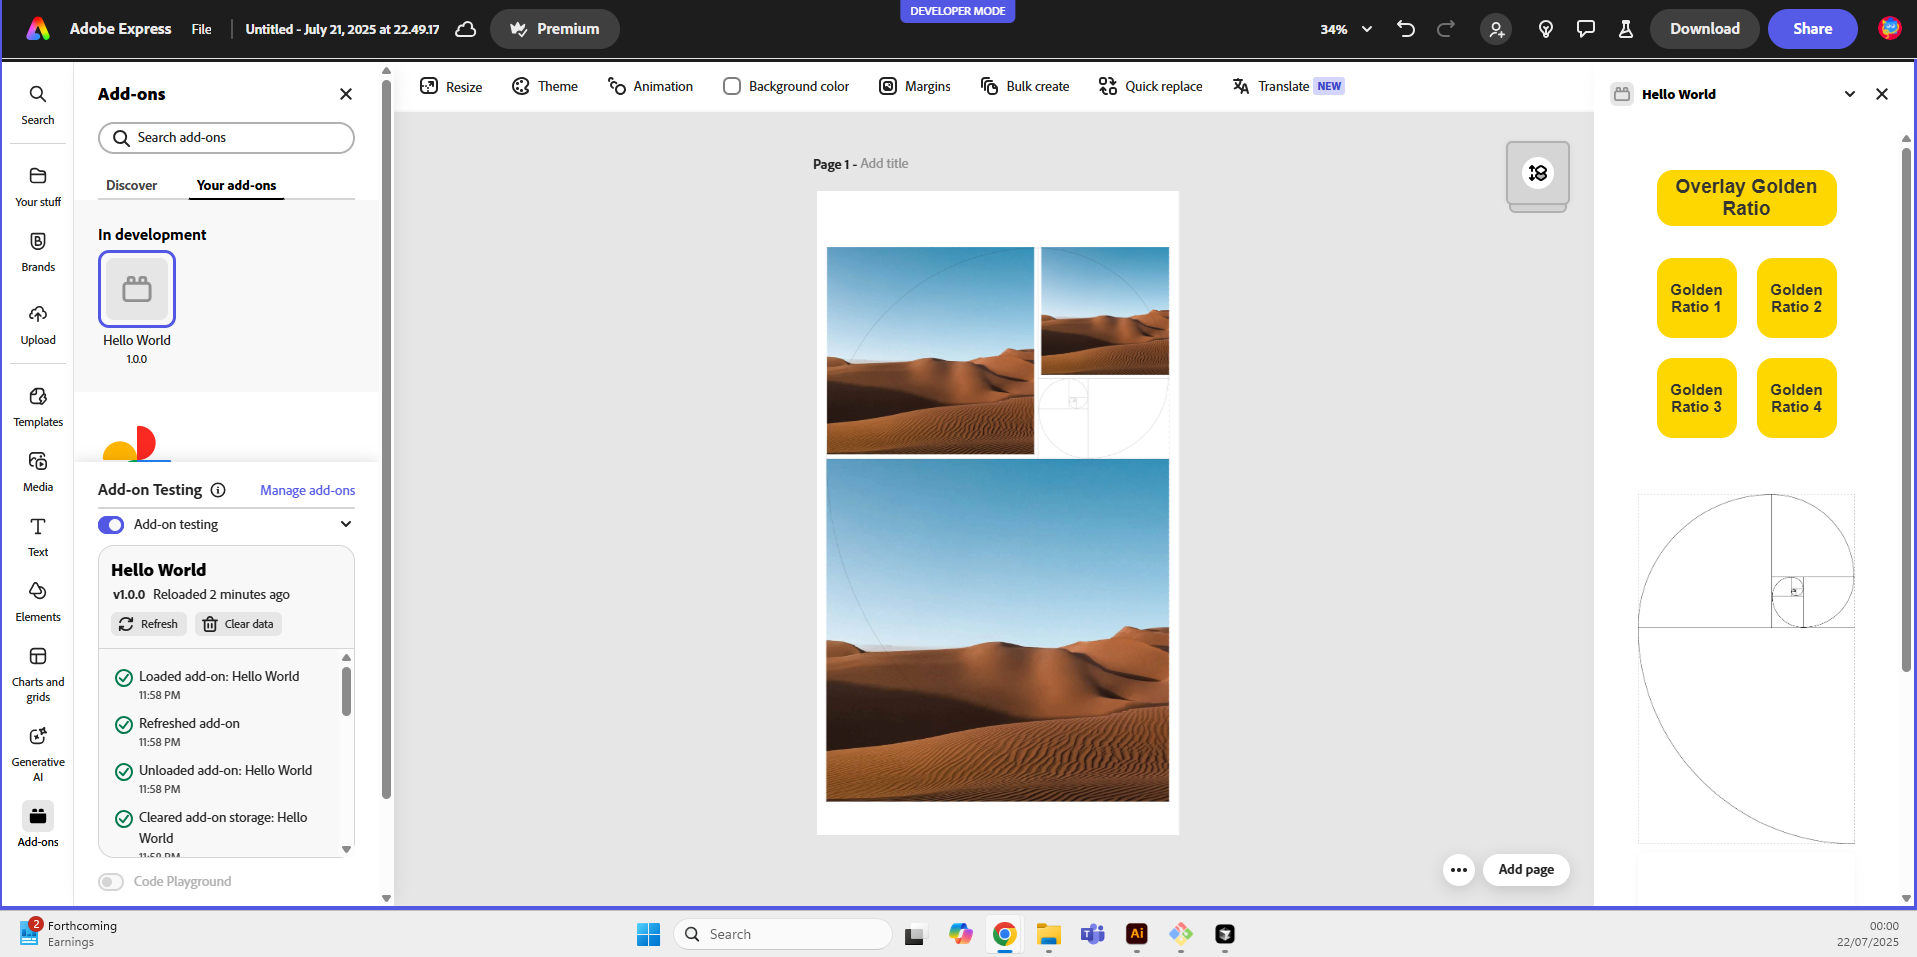Screen dimensions: 1917x957
Task: Expand the Add-on testing section chevron
Action: click(346, 524)
